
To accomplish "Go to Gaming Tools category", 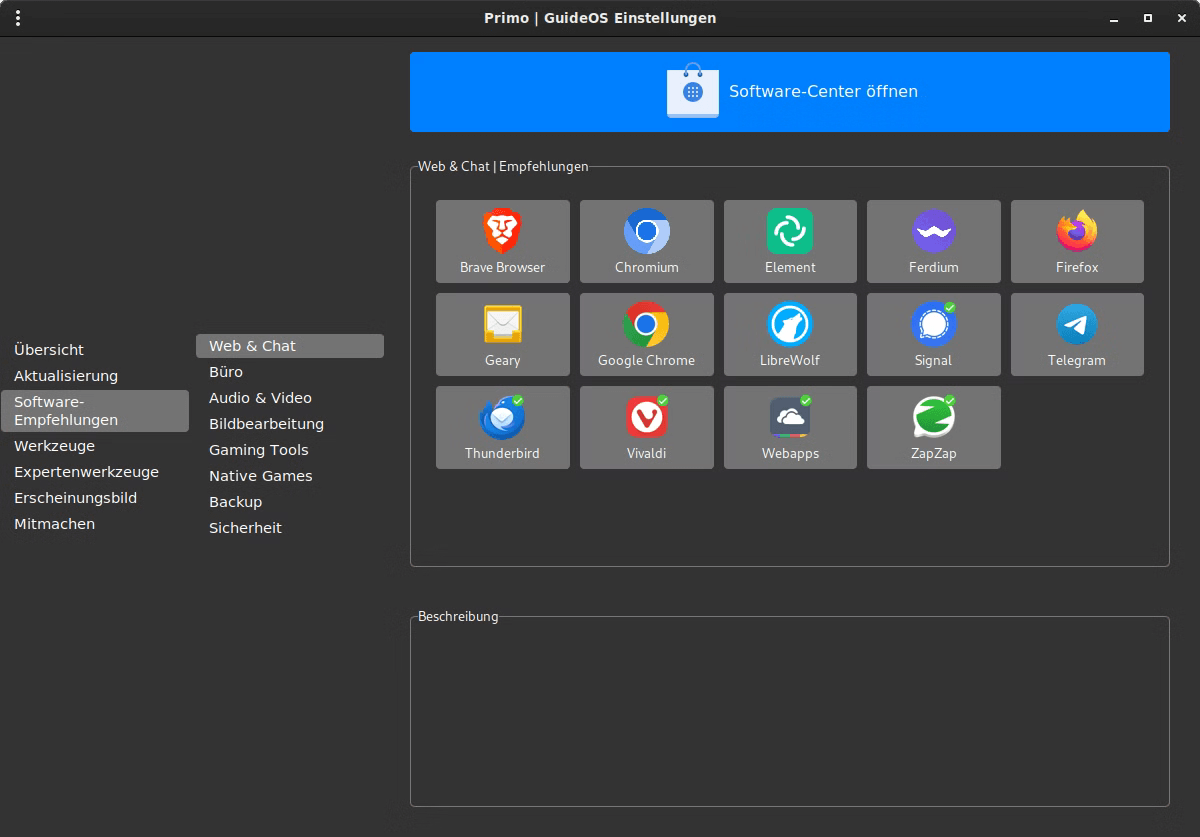I will pos(258,450).
